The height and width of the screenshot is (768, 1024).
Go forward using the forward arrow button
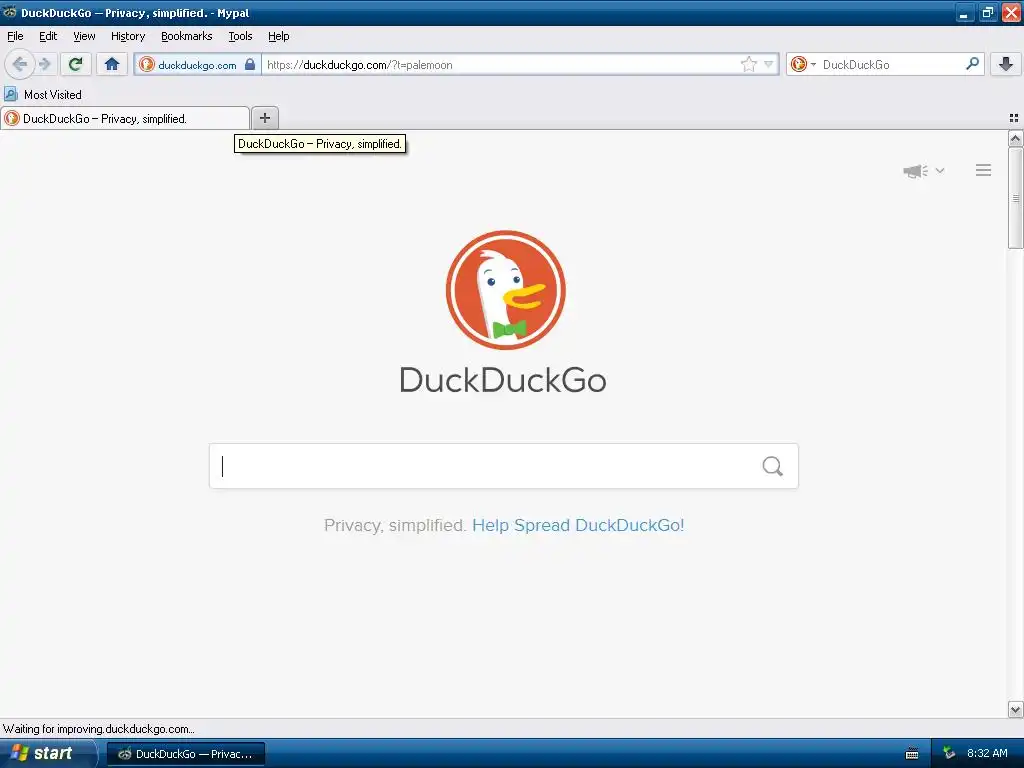(x=45, y=64)
